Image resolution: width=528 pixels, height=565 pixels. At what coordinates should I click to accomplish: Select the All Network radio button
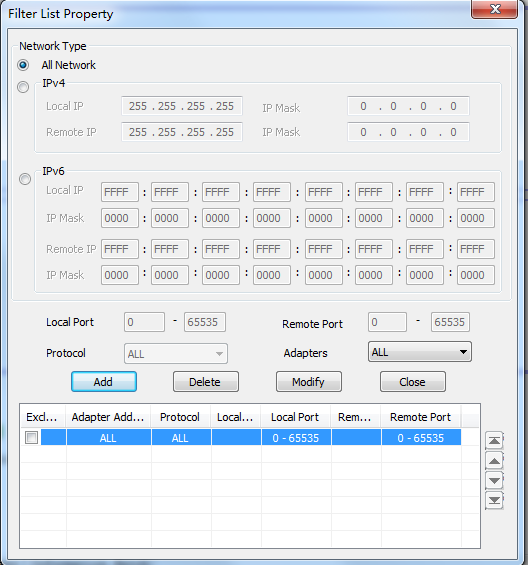click(23, 65)
